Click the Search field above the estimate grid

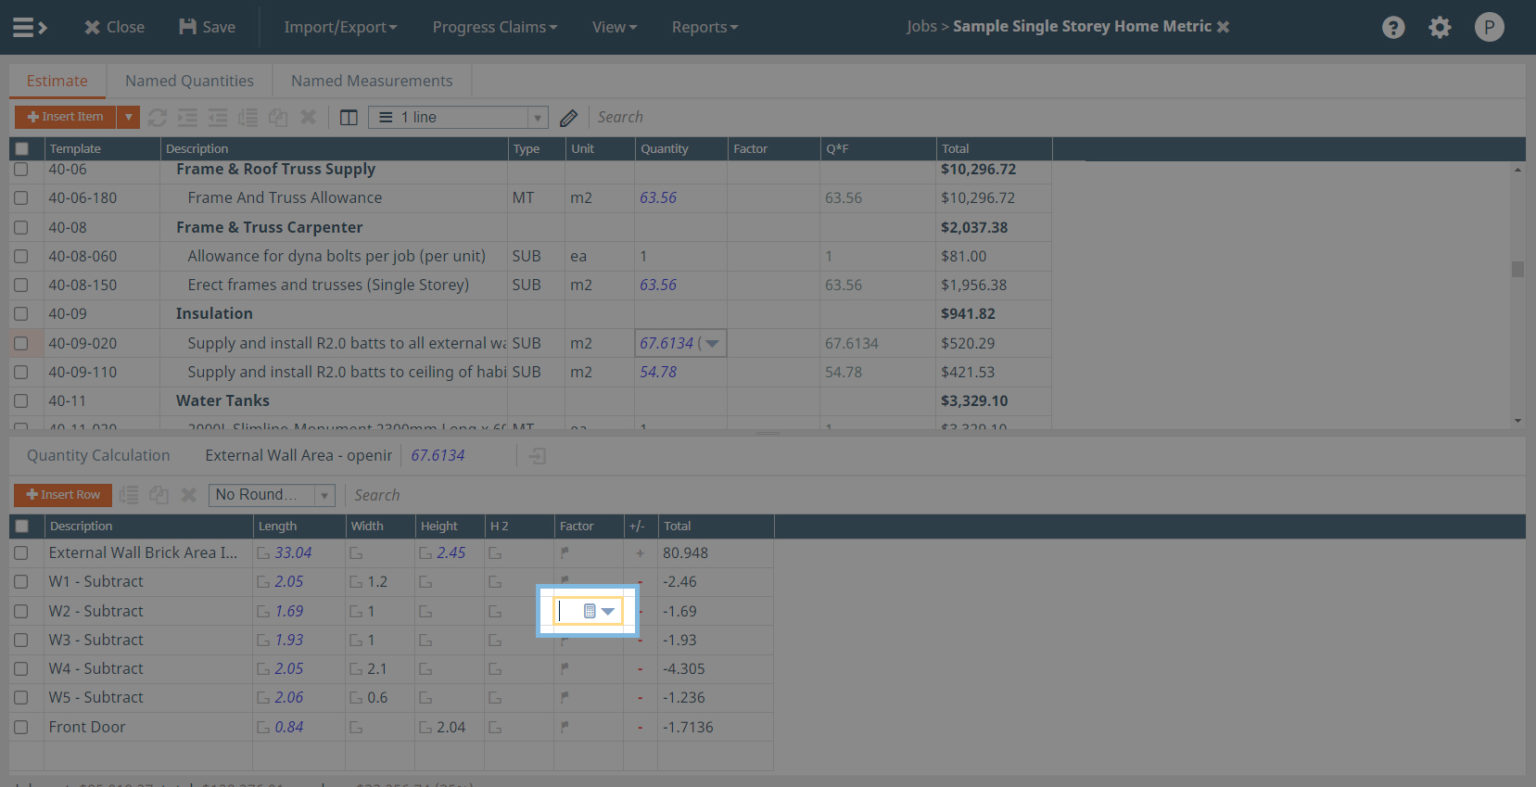click(650, 117)
